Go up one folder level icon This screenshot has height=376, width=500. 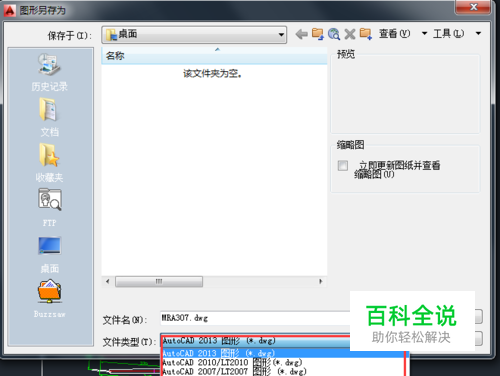[x=318, y=34]
